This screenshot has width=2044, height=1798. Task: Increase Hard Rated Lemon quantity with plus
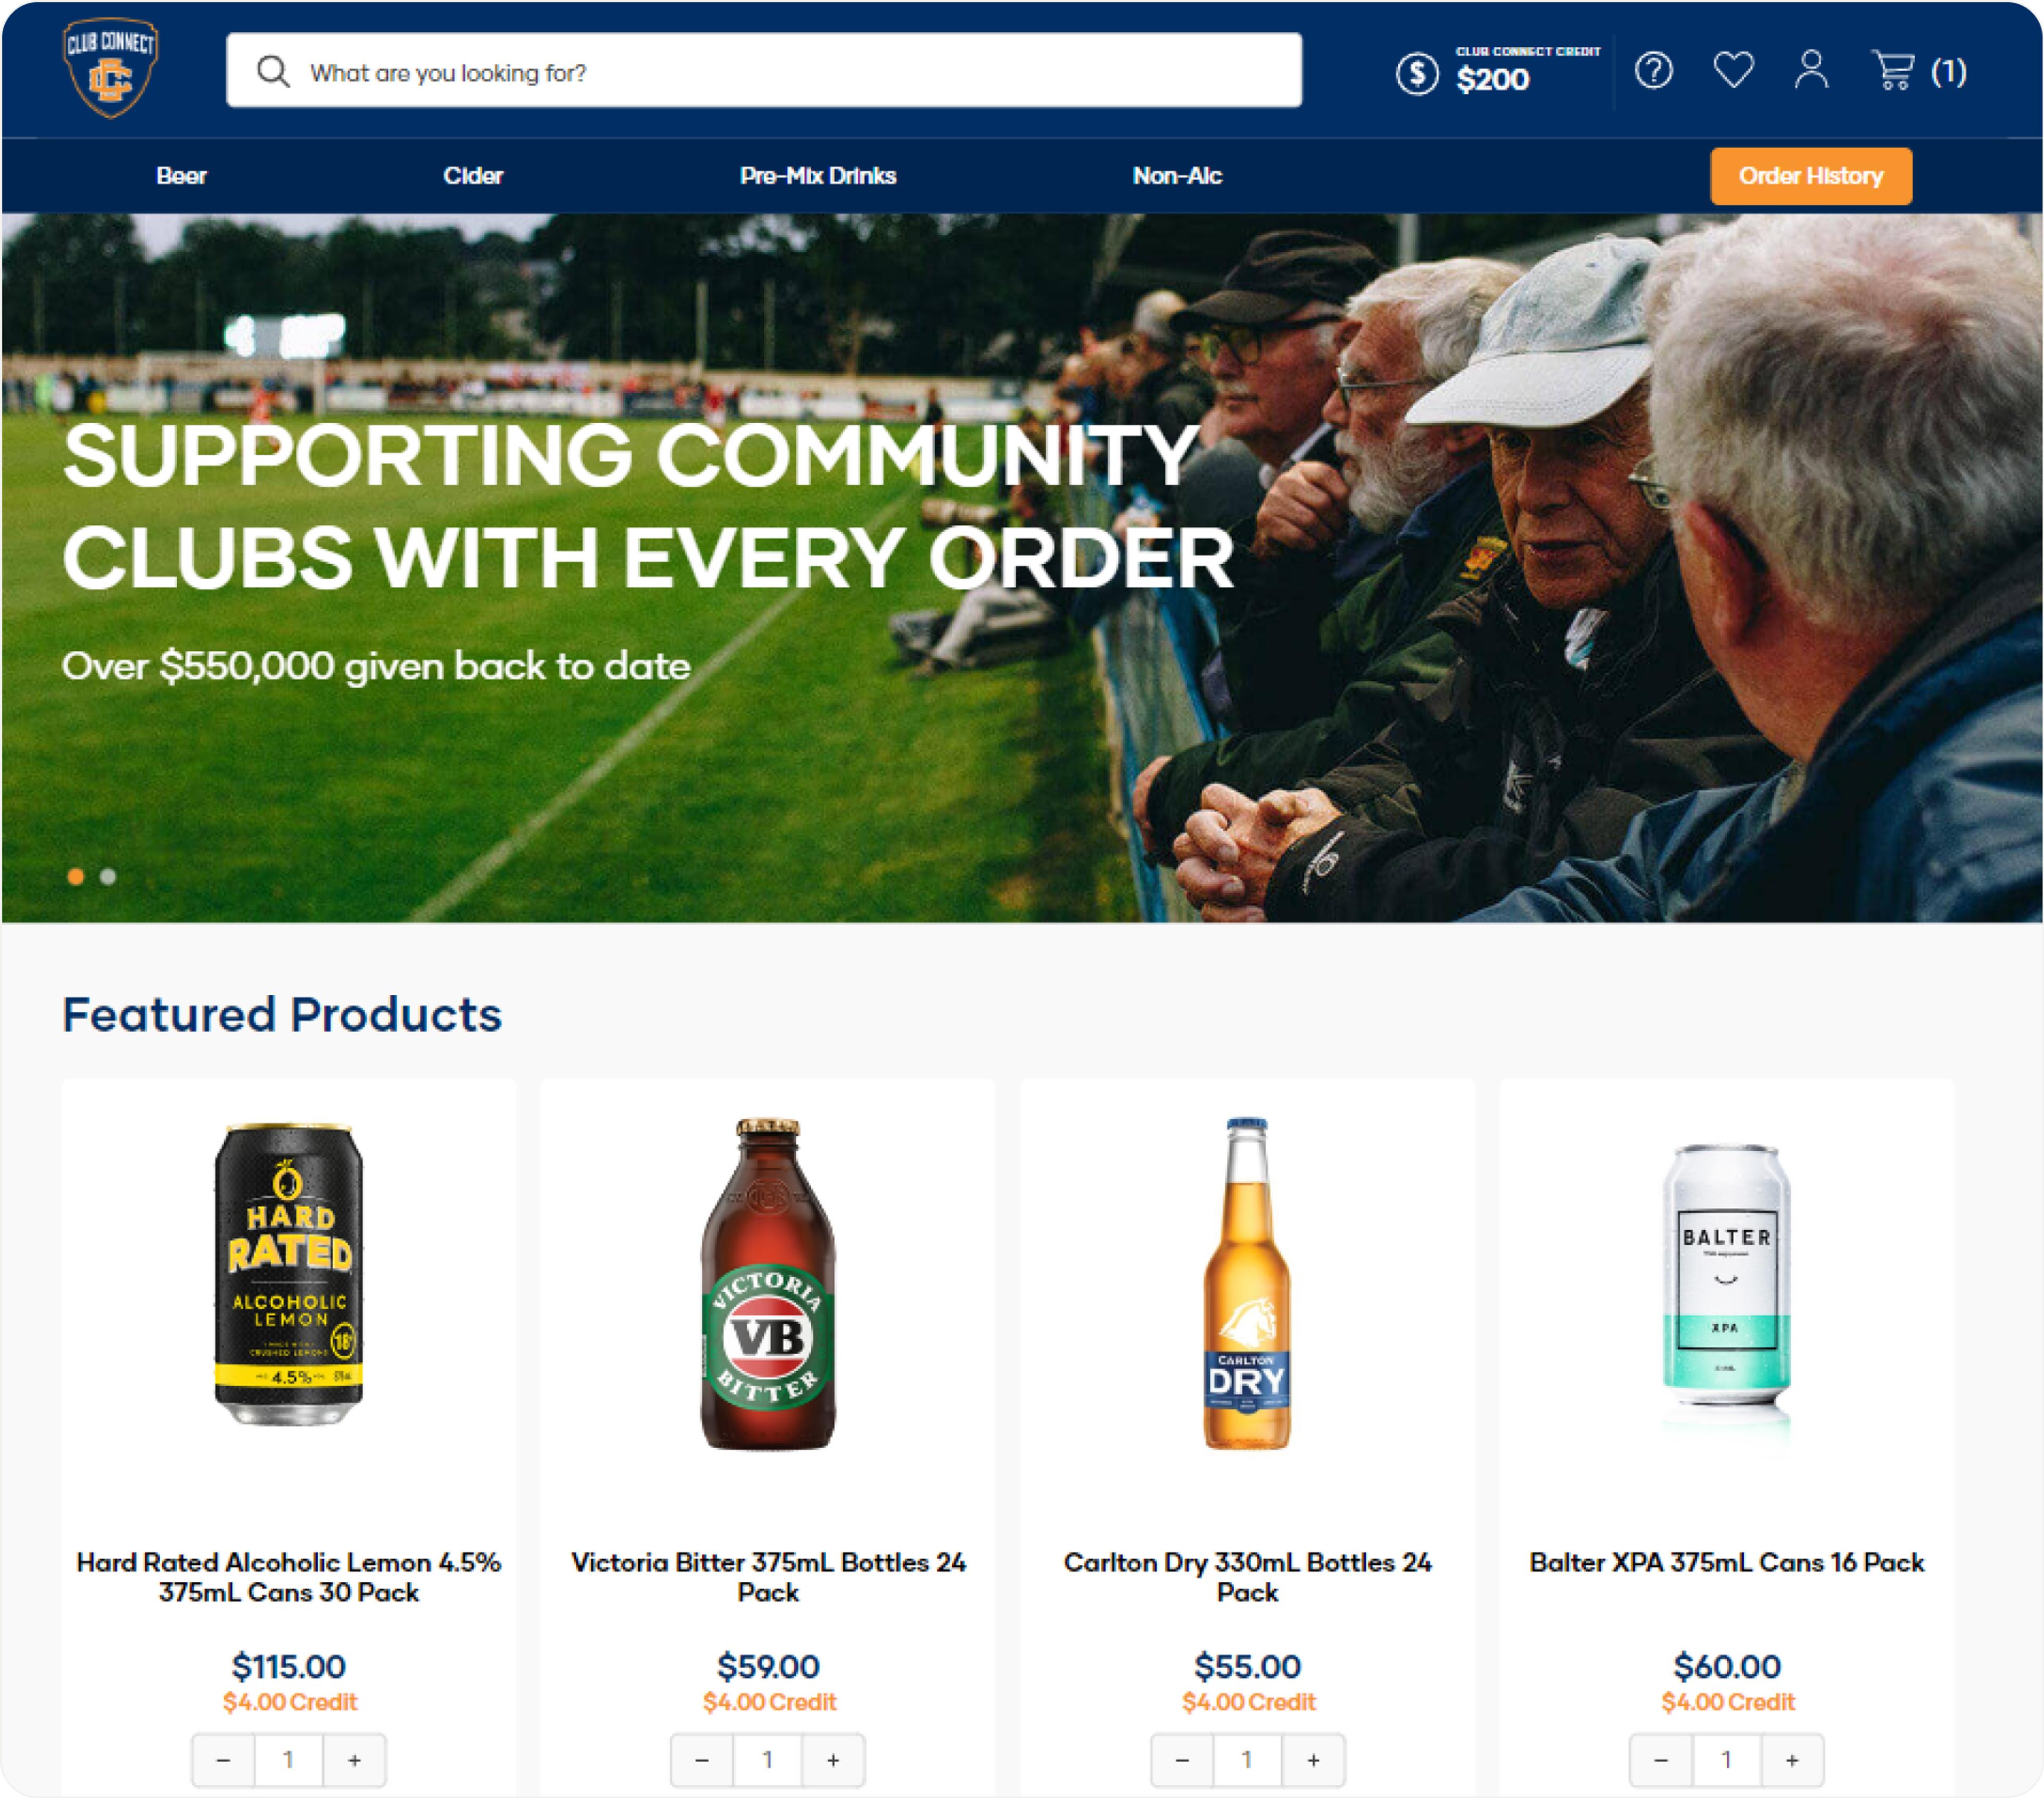click(x=354, y=1760)
